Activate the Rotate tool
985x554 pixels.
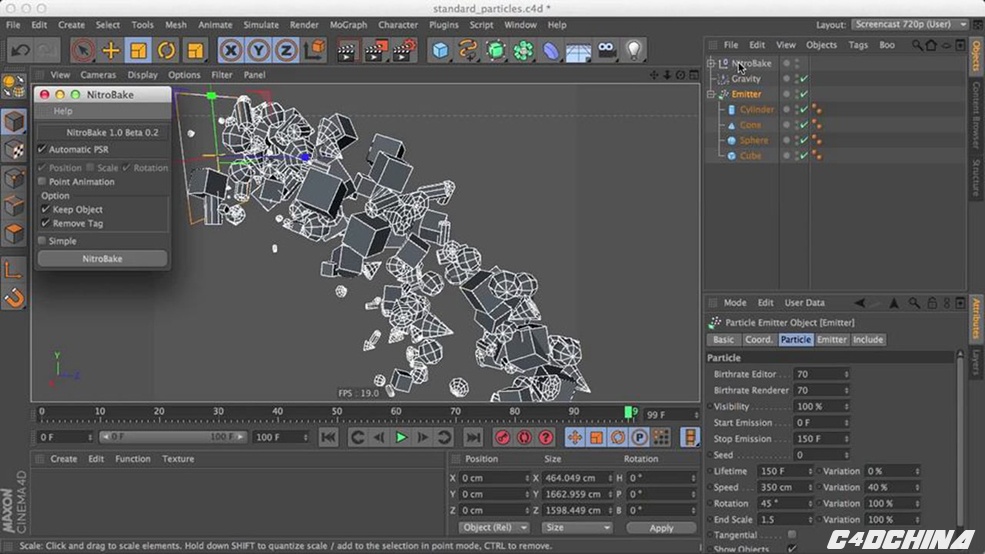click(x=166, y=50)
